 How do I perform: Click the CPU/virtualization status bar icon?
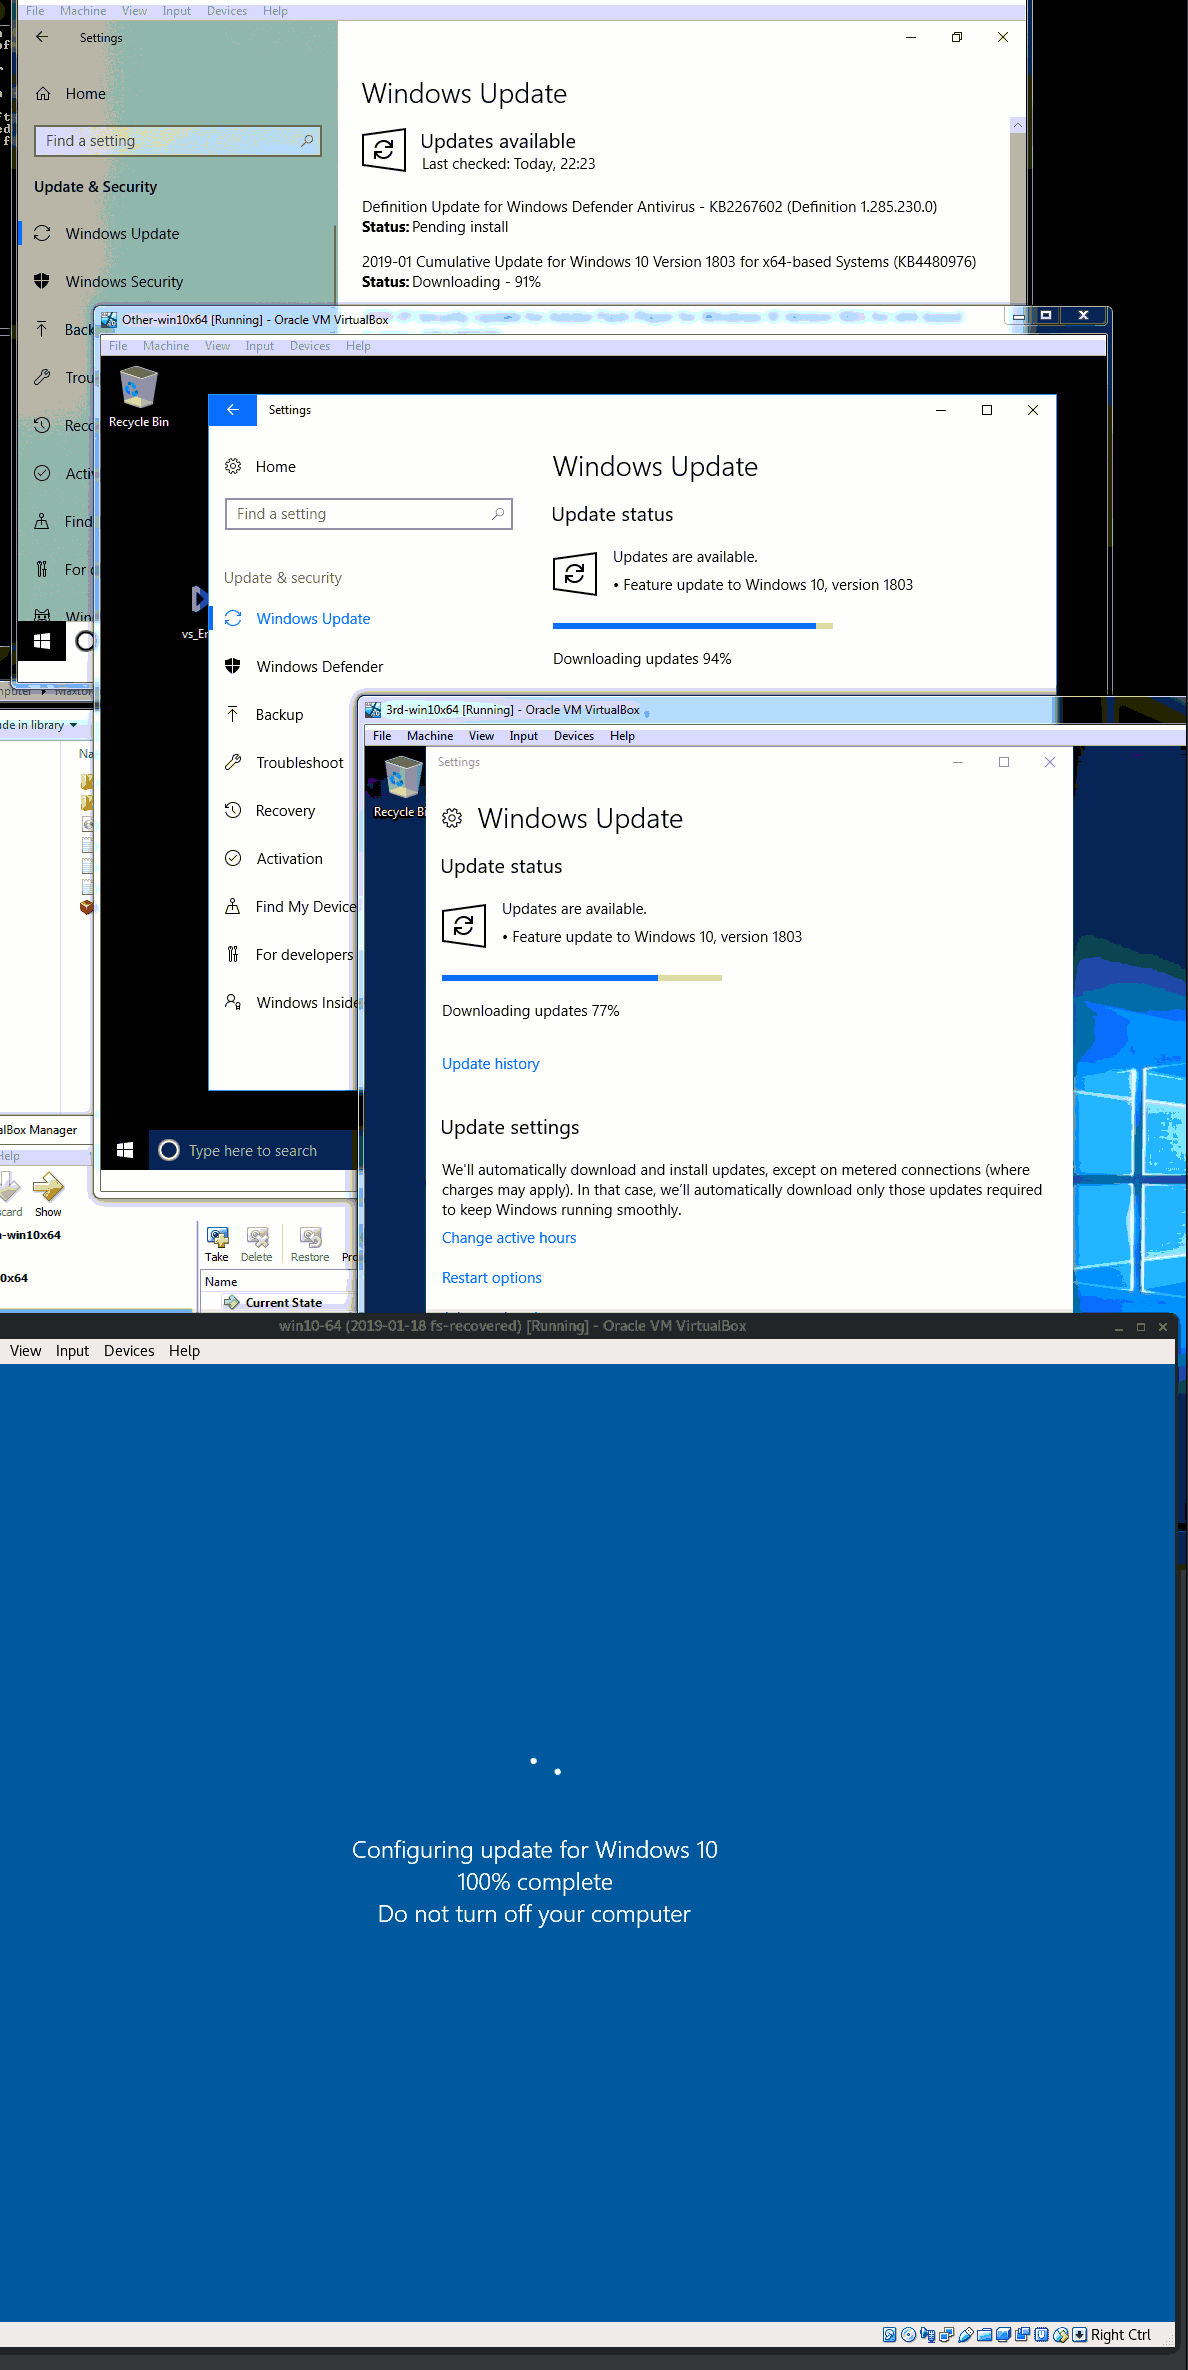(1041, 2335)
